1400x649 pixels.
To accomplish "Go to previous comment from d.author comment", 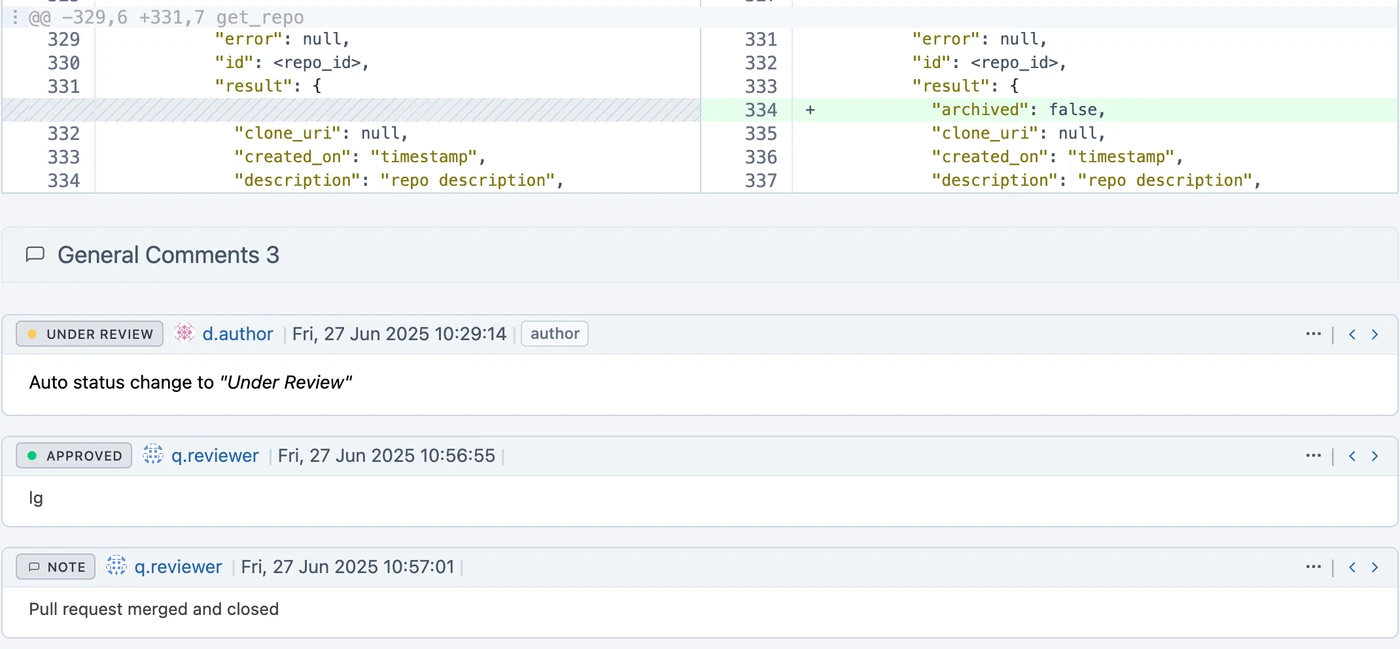I will click(x=1352, y=334).
